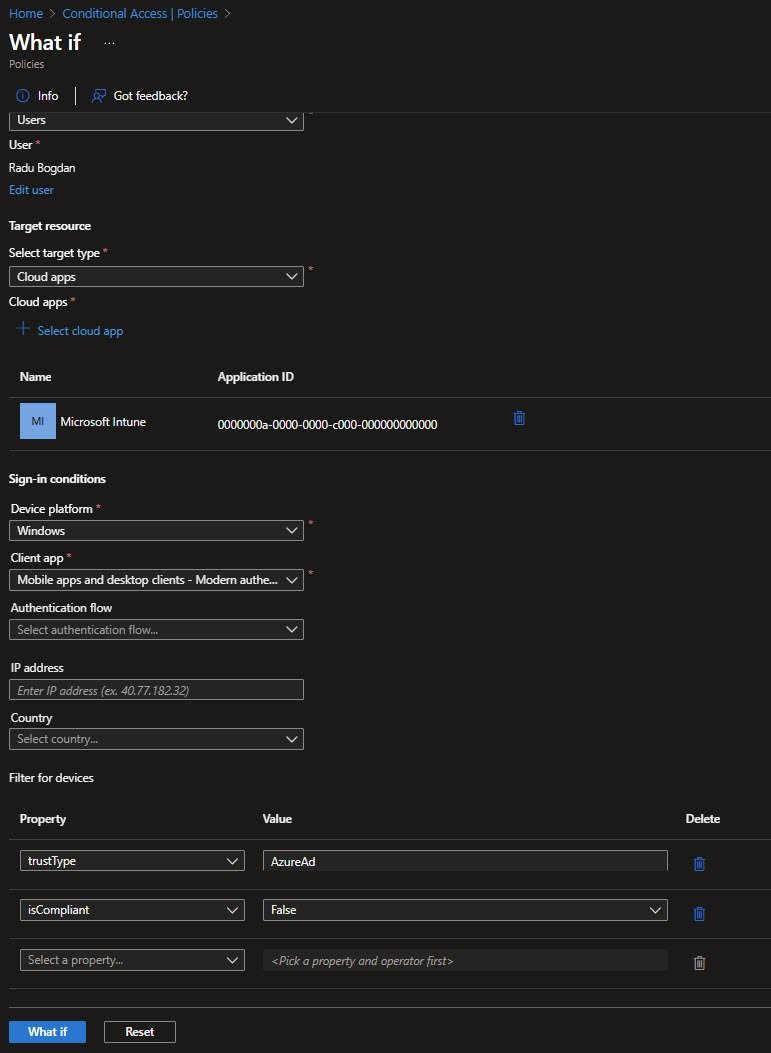Click the Microsoft Intune MI app tile
This screenshot has width=771, height=1053.
point(38,422)
